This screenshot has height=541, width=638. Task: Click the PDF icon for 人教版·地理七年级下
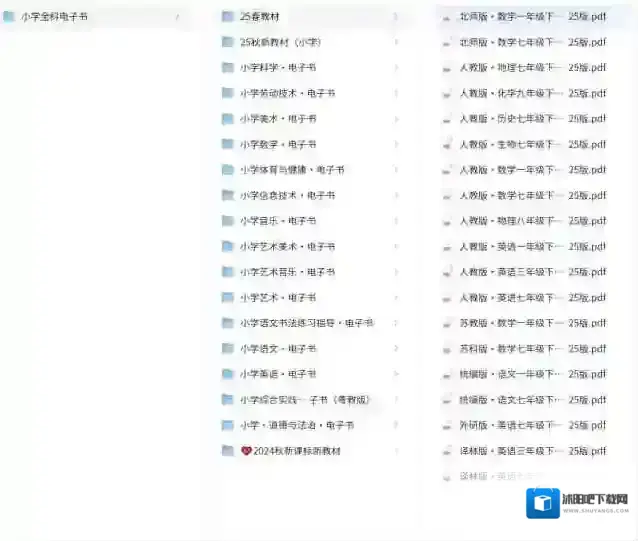point(447,68)
